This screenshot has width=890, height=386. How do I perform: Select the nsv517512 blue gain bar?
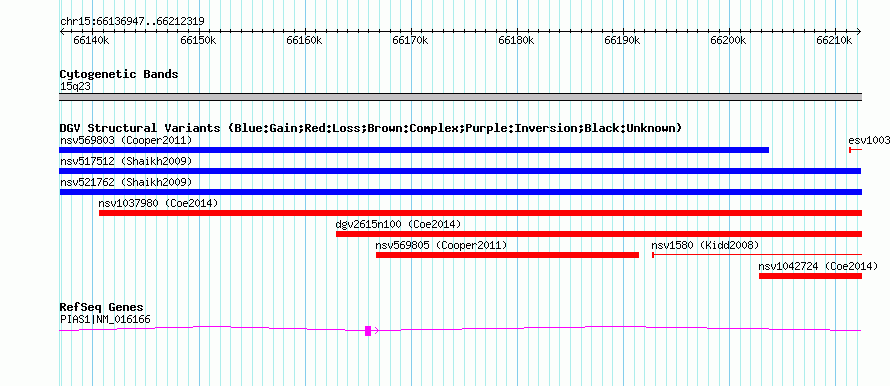tap(460, 171)
